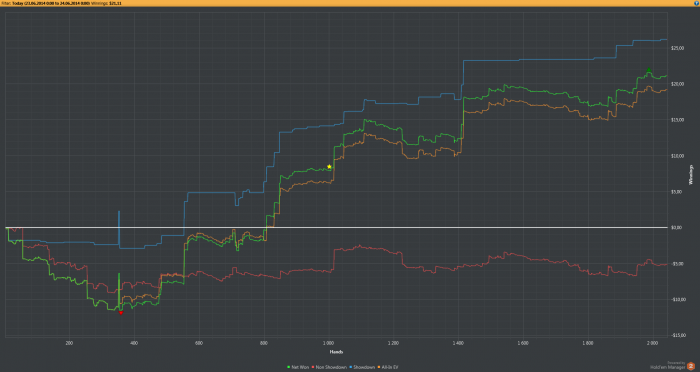Toggle the All-In EV legend entry

click(388, 367)
